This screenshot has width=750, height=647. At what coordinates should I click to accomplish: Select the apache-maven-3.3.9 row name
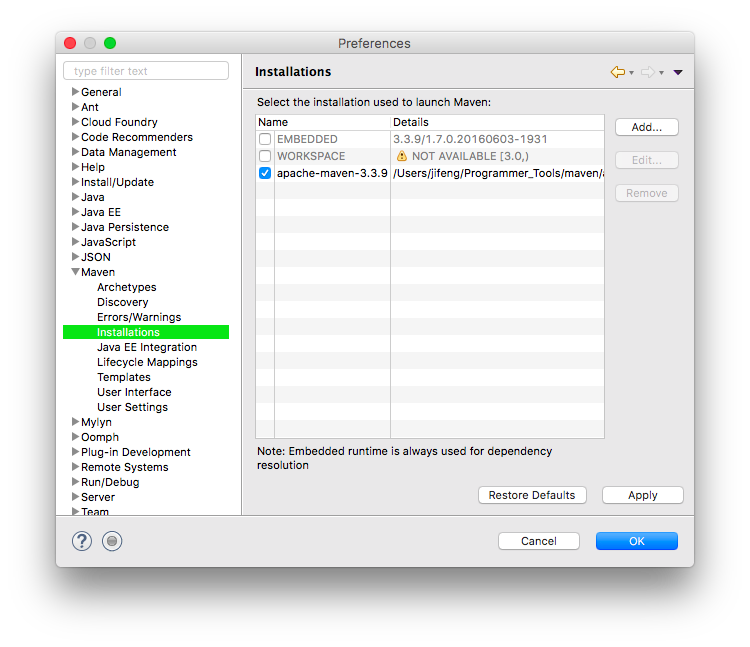point(332,173)
